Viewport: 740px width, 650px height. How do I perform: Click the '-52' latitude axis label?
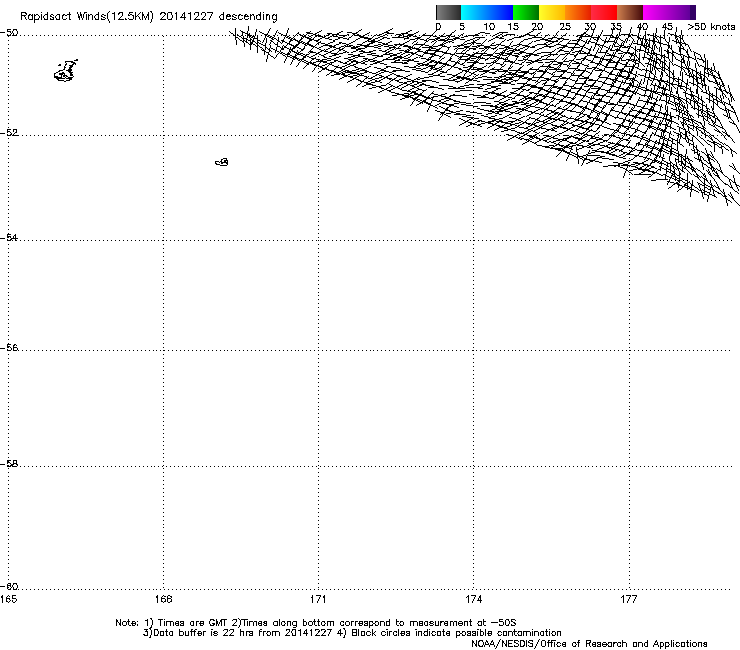(9, 133)
